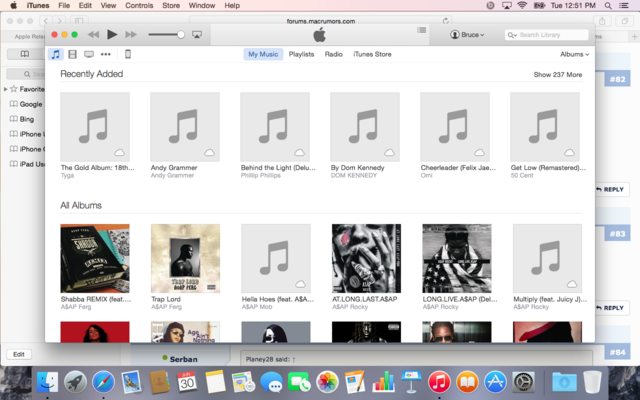Click the REPLY button under post #82
The height and width of the screenshot is (400, 640).
point(611,189)
